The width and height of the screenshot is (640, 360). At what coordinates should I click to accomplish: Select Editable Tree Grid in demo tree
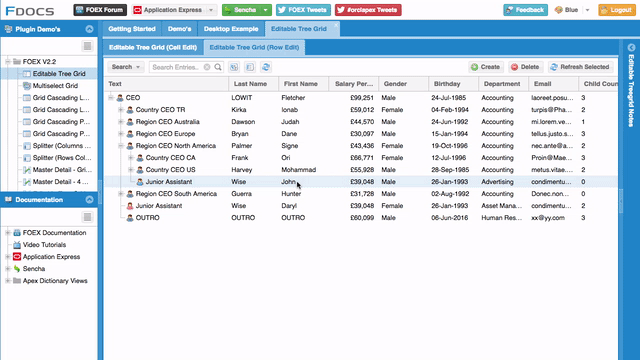[59, 74]
